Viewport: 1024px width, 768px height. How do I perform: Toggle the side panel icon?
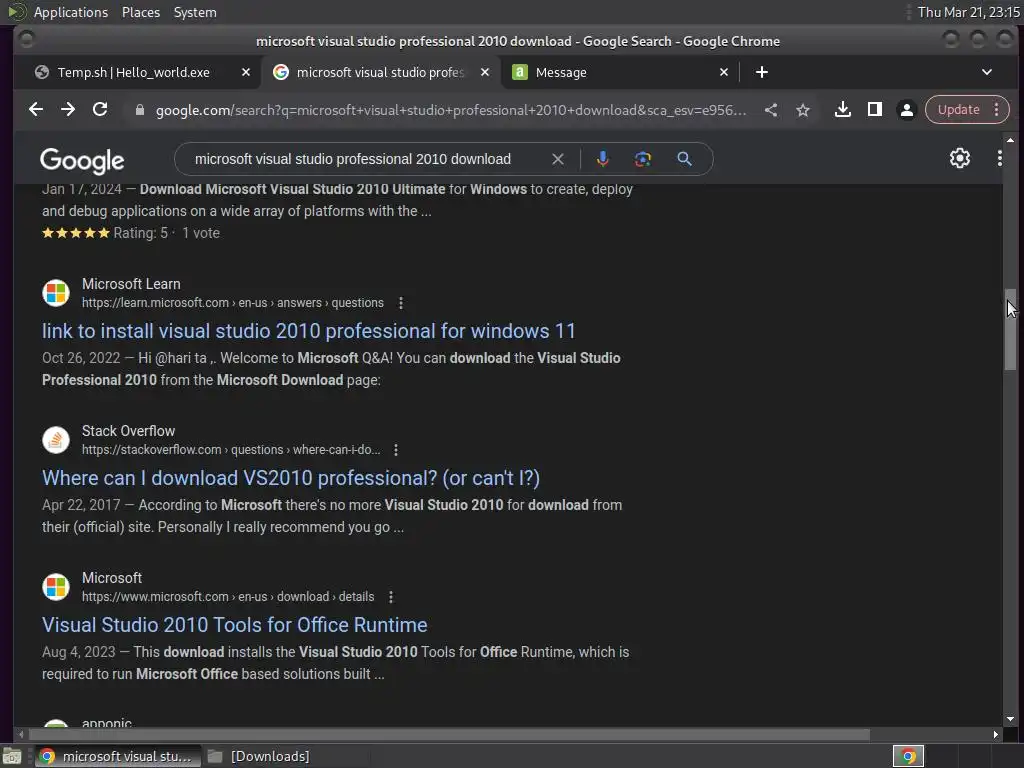pos(874,110)
